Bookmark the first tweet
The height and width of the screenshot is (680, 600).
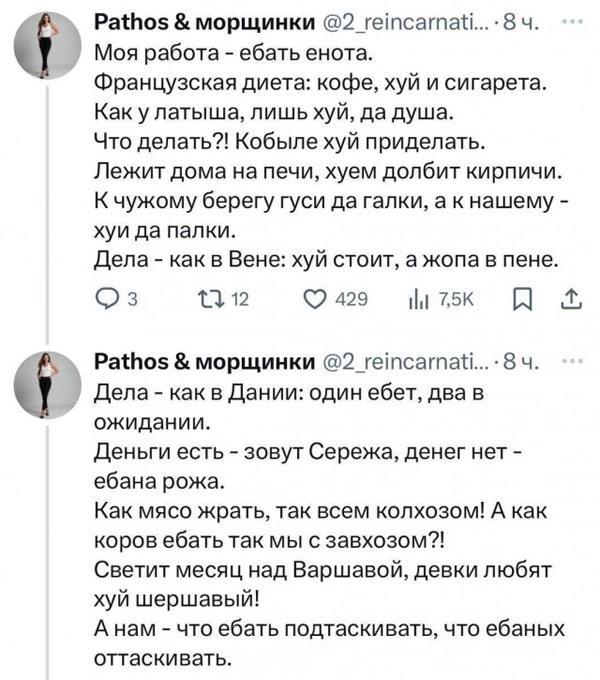pyautogui.click(x=516, y=298)
